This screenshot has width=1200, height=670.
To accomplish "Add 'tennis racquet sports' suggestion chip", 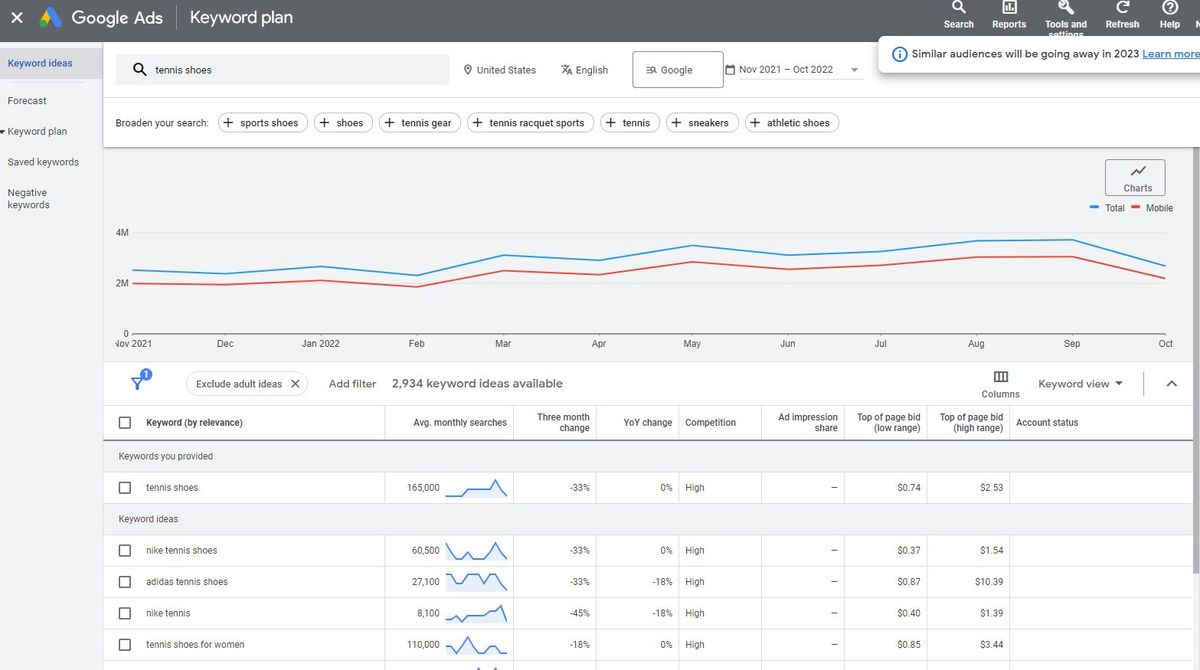I will point(530,123).
